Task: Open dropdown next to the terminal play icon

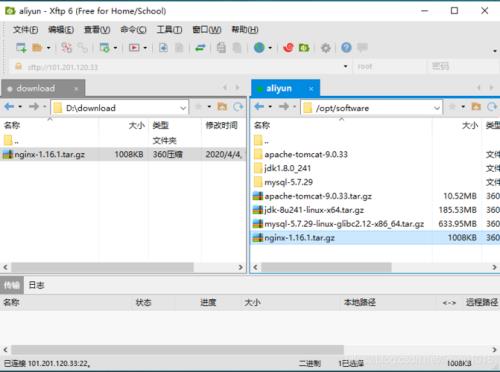Action: (x=145, y=48)
